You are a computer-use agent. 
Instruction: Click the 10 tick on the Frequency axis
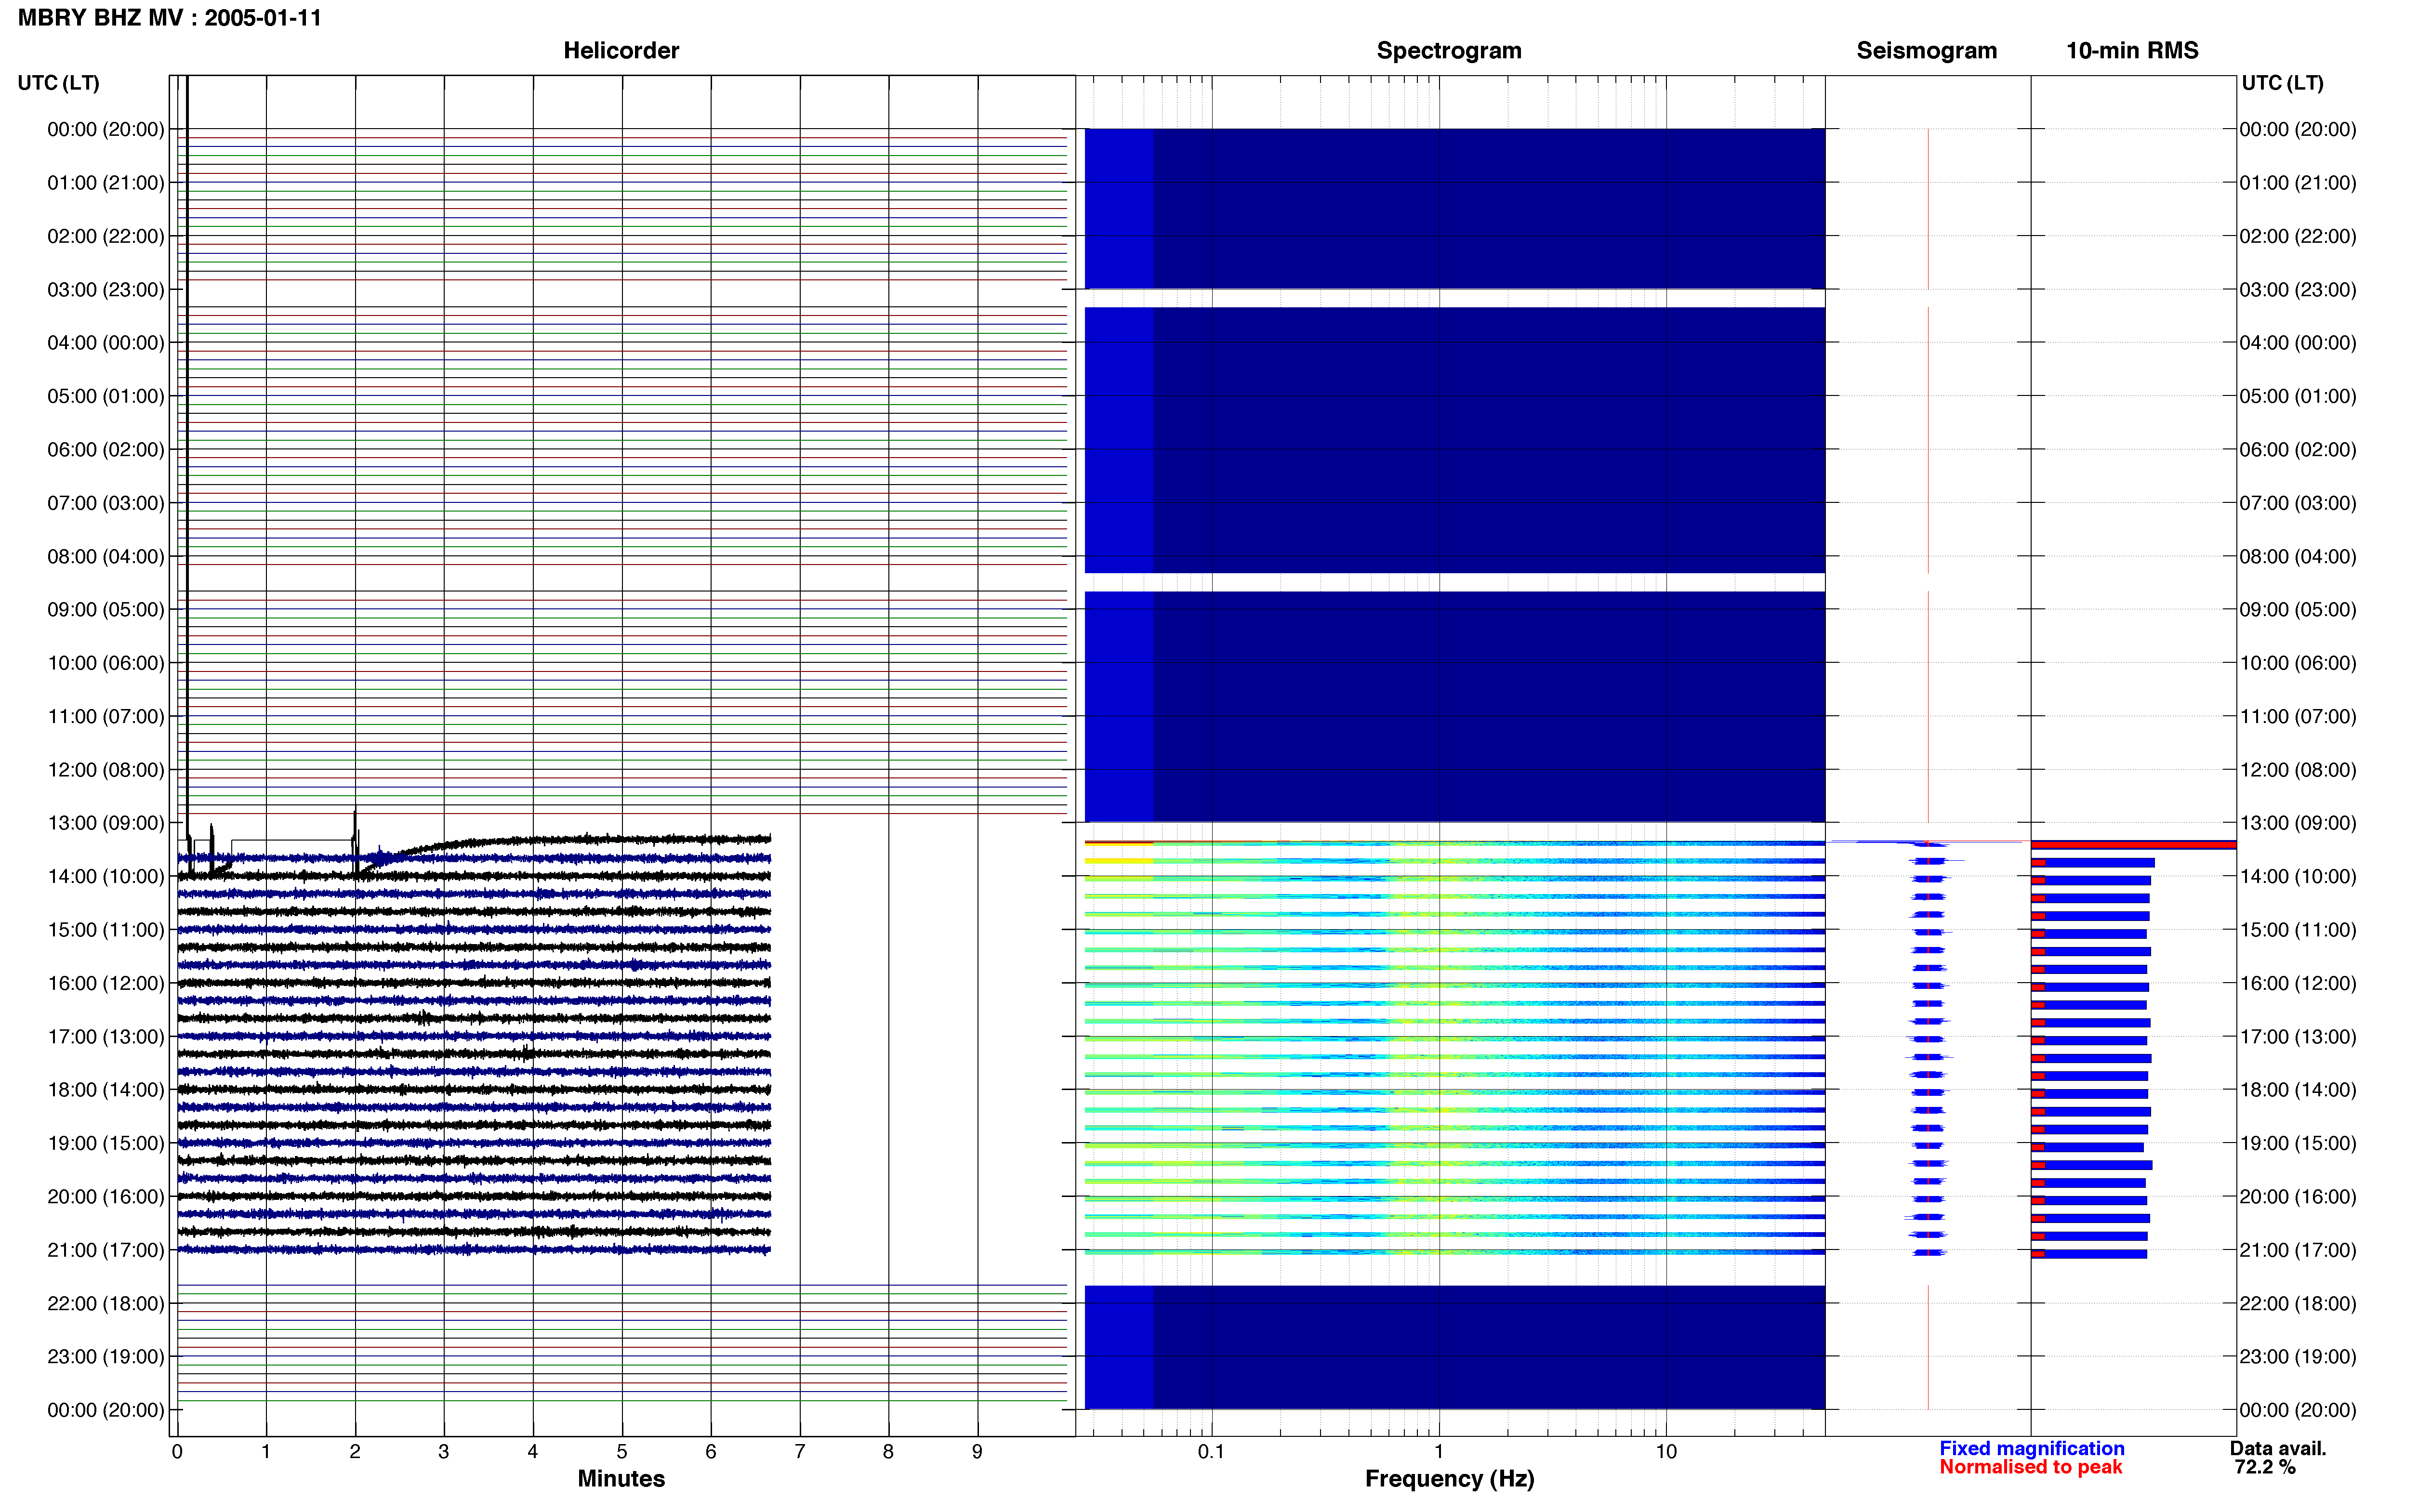click(1666, 1452)
